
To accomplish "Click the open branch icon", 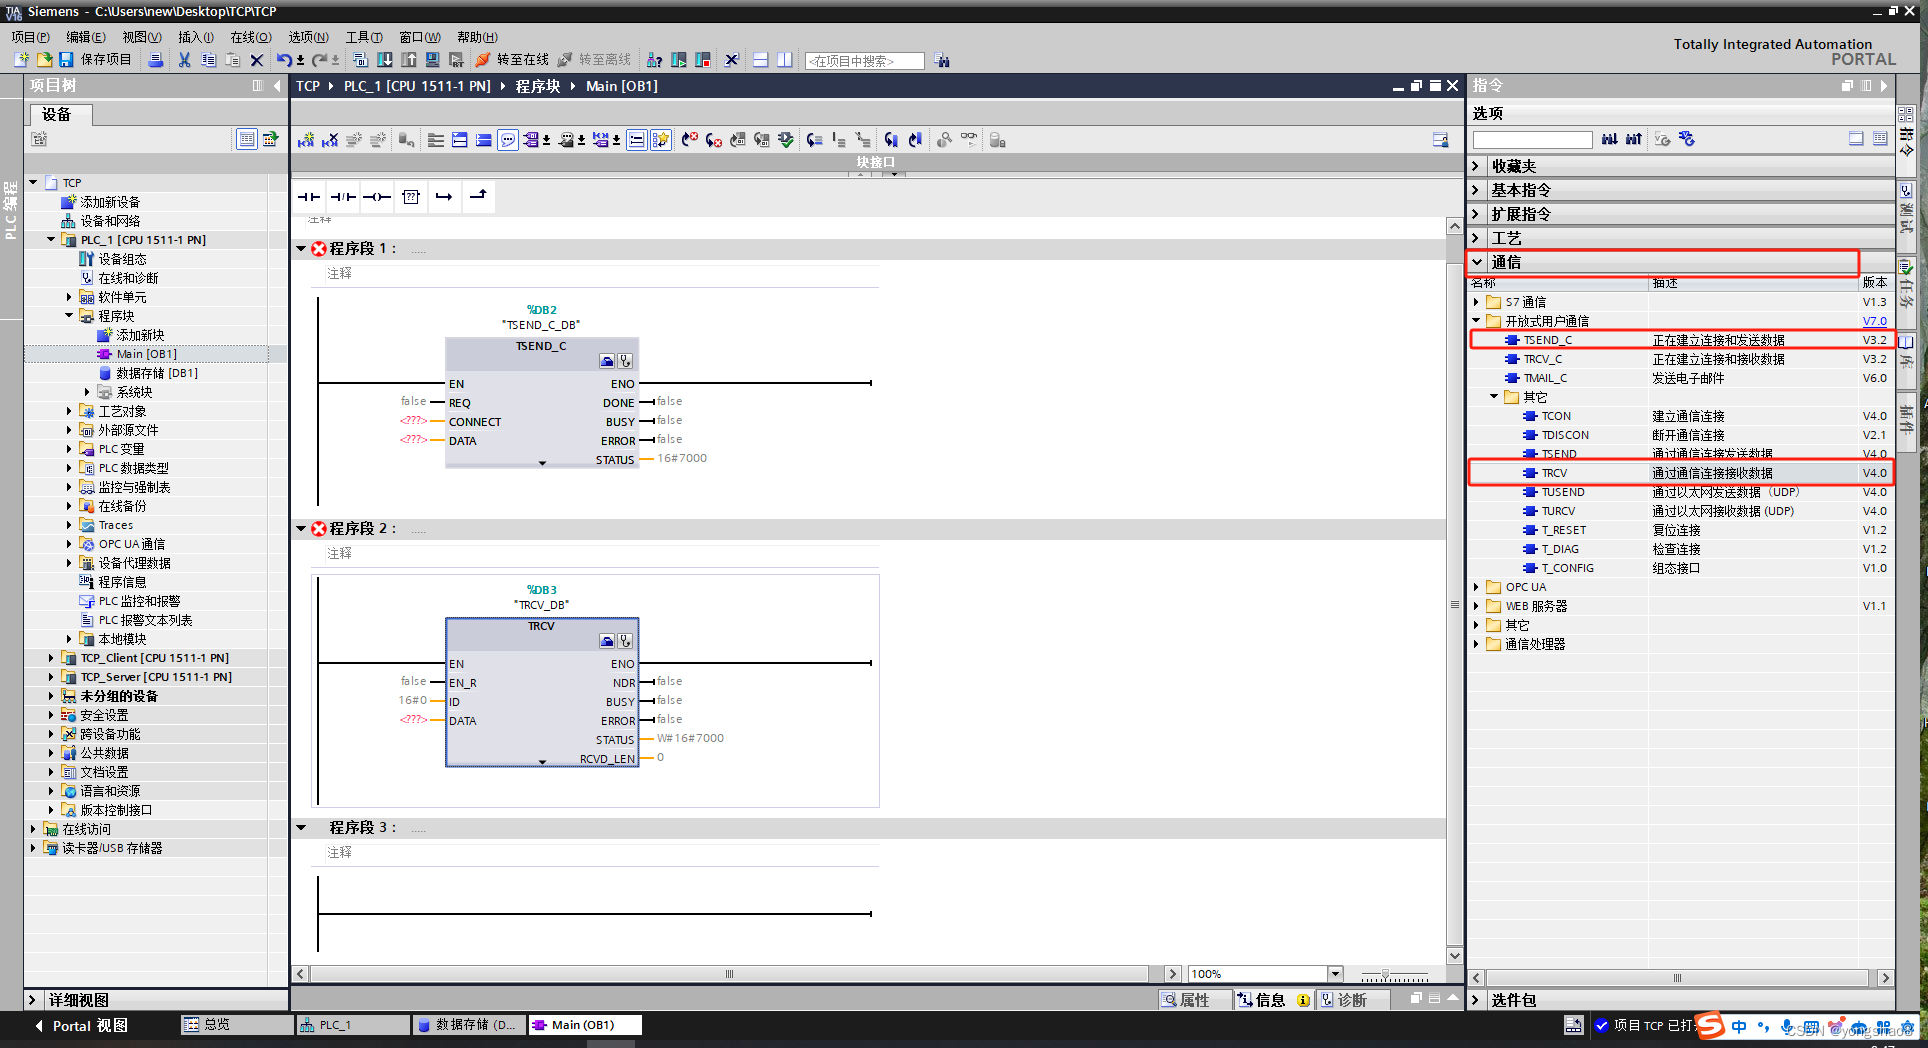I will (x=444, y=197).
